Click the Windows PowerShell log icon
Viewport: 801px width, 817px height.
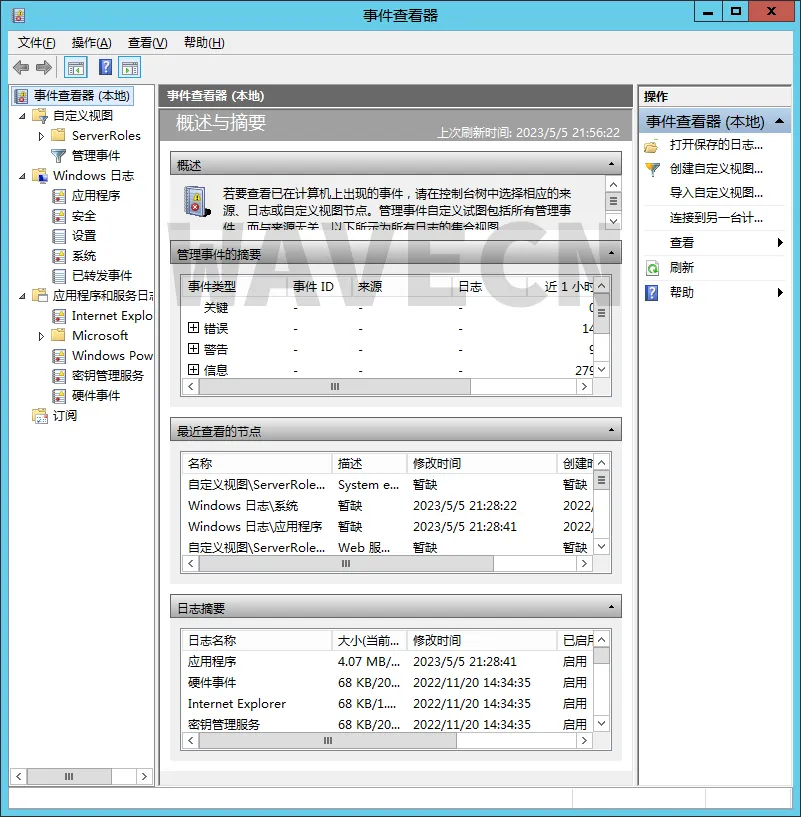59,356
